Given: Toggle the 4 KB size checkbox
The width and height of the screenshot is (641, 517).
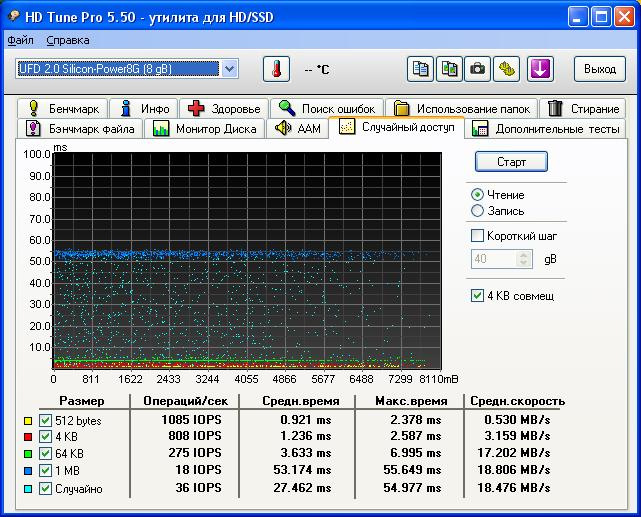Looking at the screenshot, I should (x=45, y=437).
